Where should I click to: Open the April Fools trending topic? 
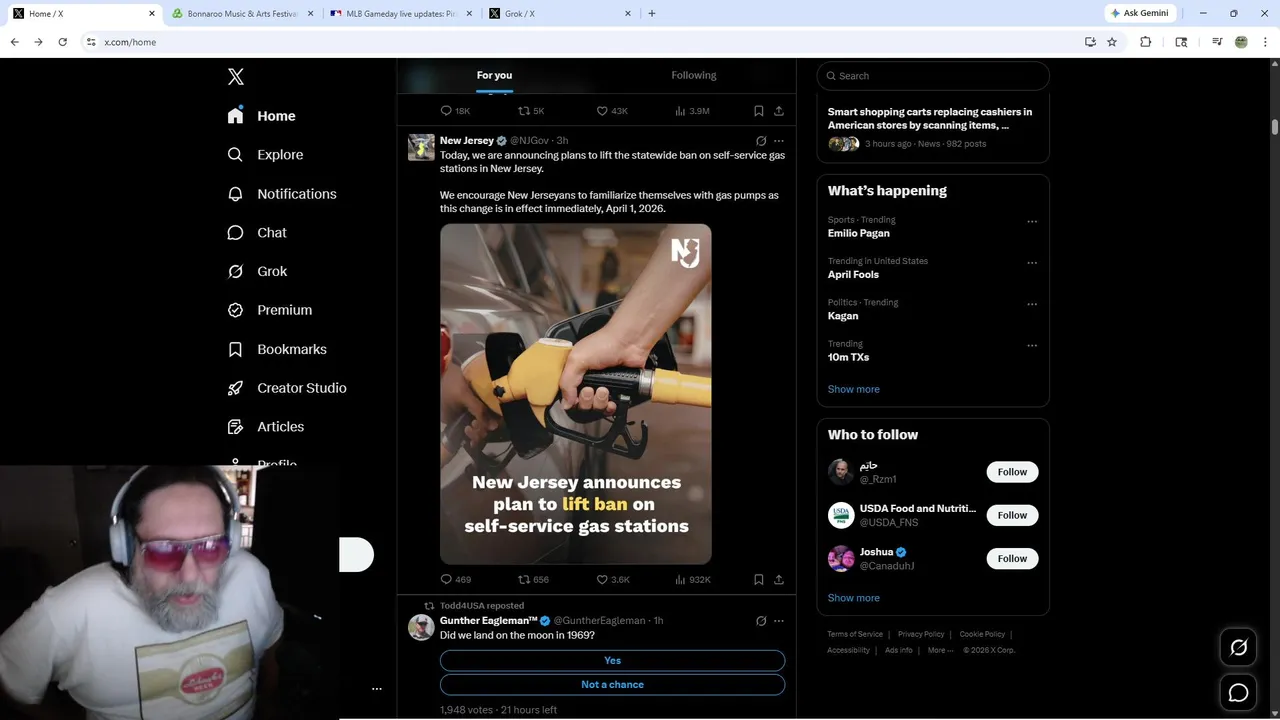(853, 274)
